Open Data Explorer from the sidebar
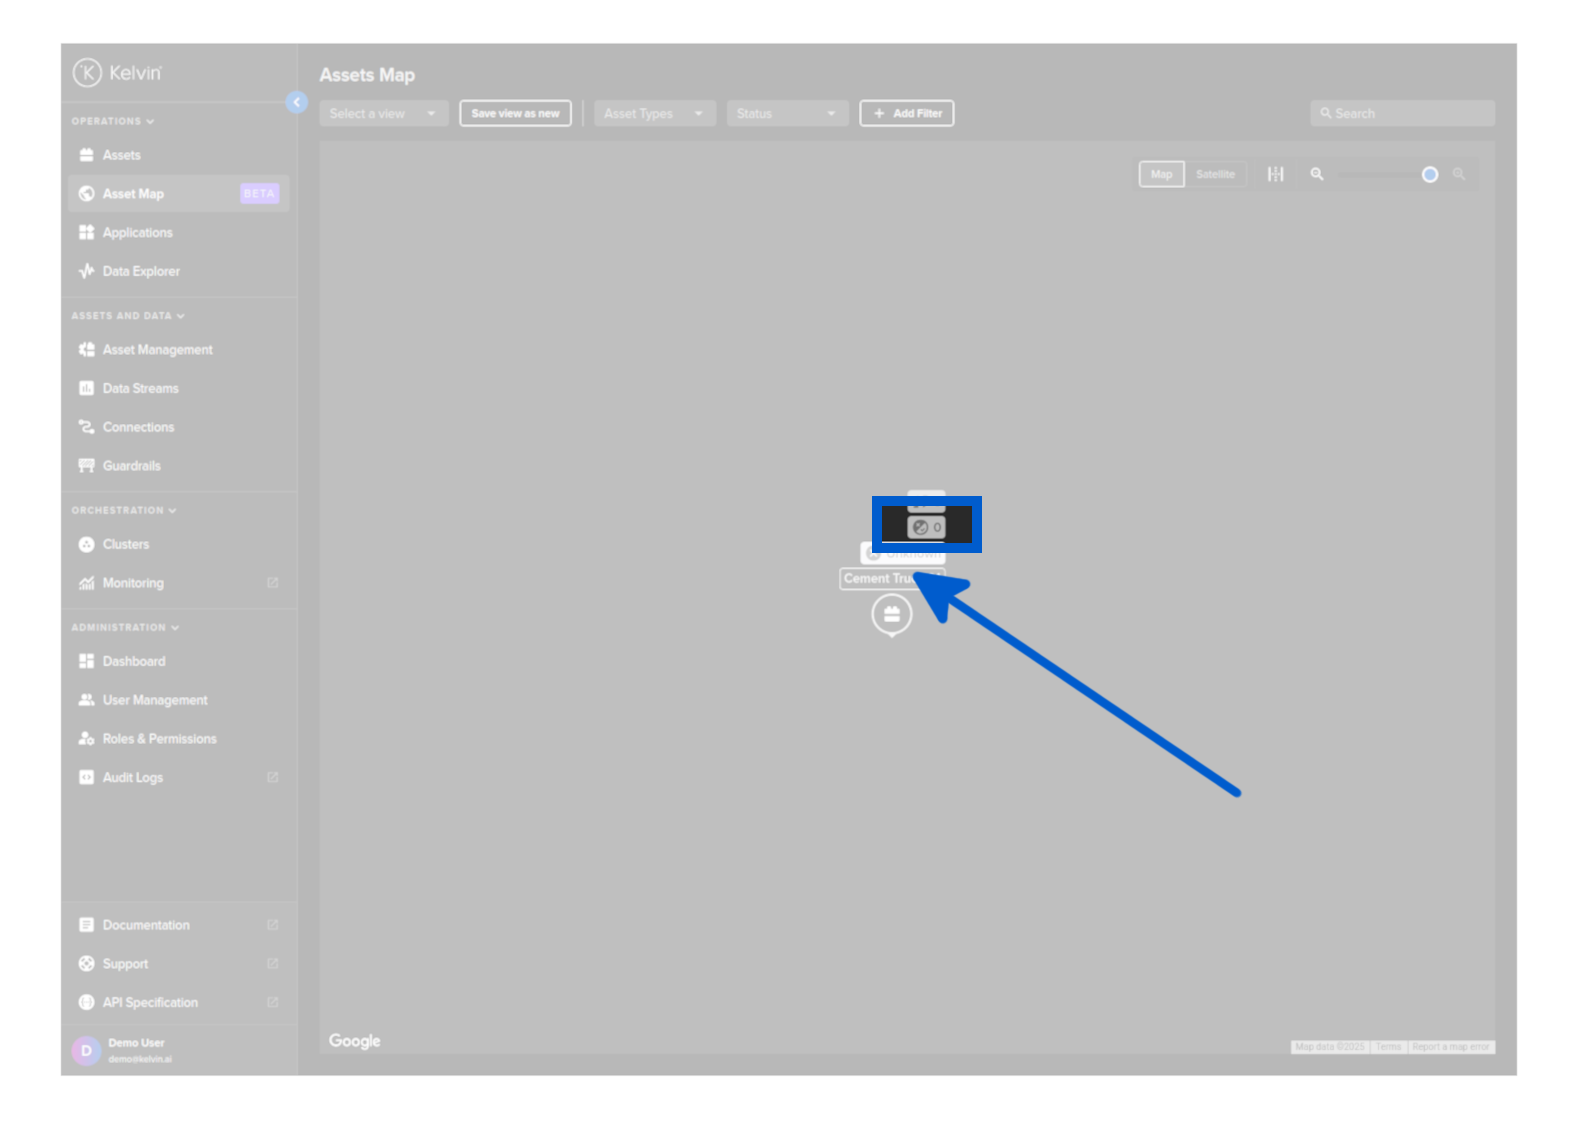This screenshot has height=1121, width=1580. click(x=141, y=271)
